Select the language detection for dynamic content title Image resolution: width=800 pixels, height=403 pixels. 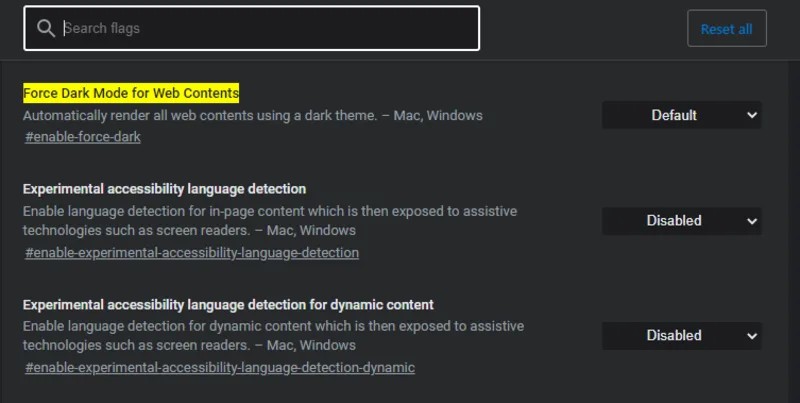[227, 304]
